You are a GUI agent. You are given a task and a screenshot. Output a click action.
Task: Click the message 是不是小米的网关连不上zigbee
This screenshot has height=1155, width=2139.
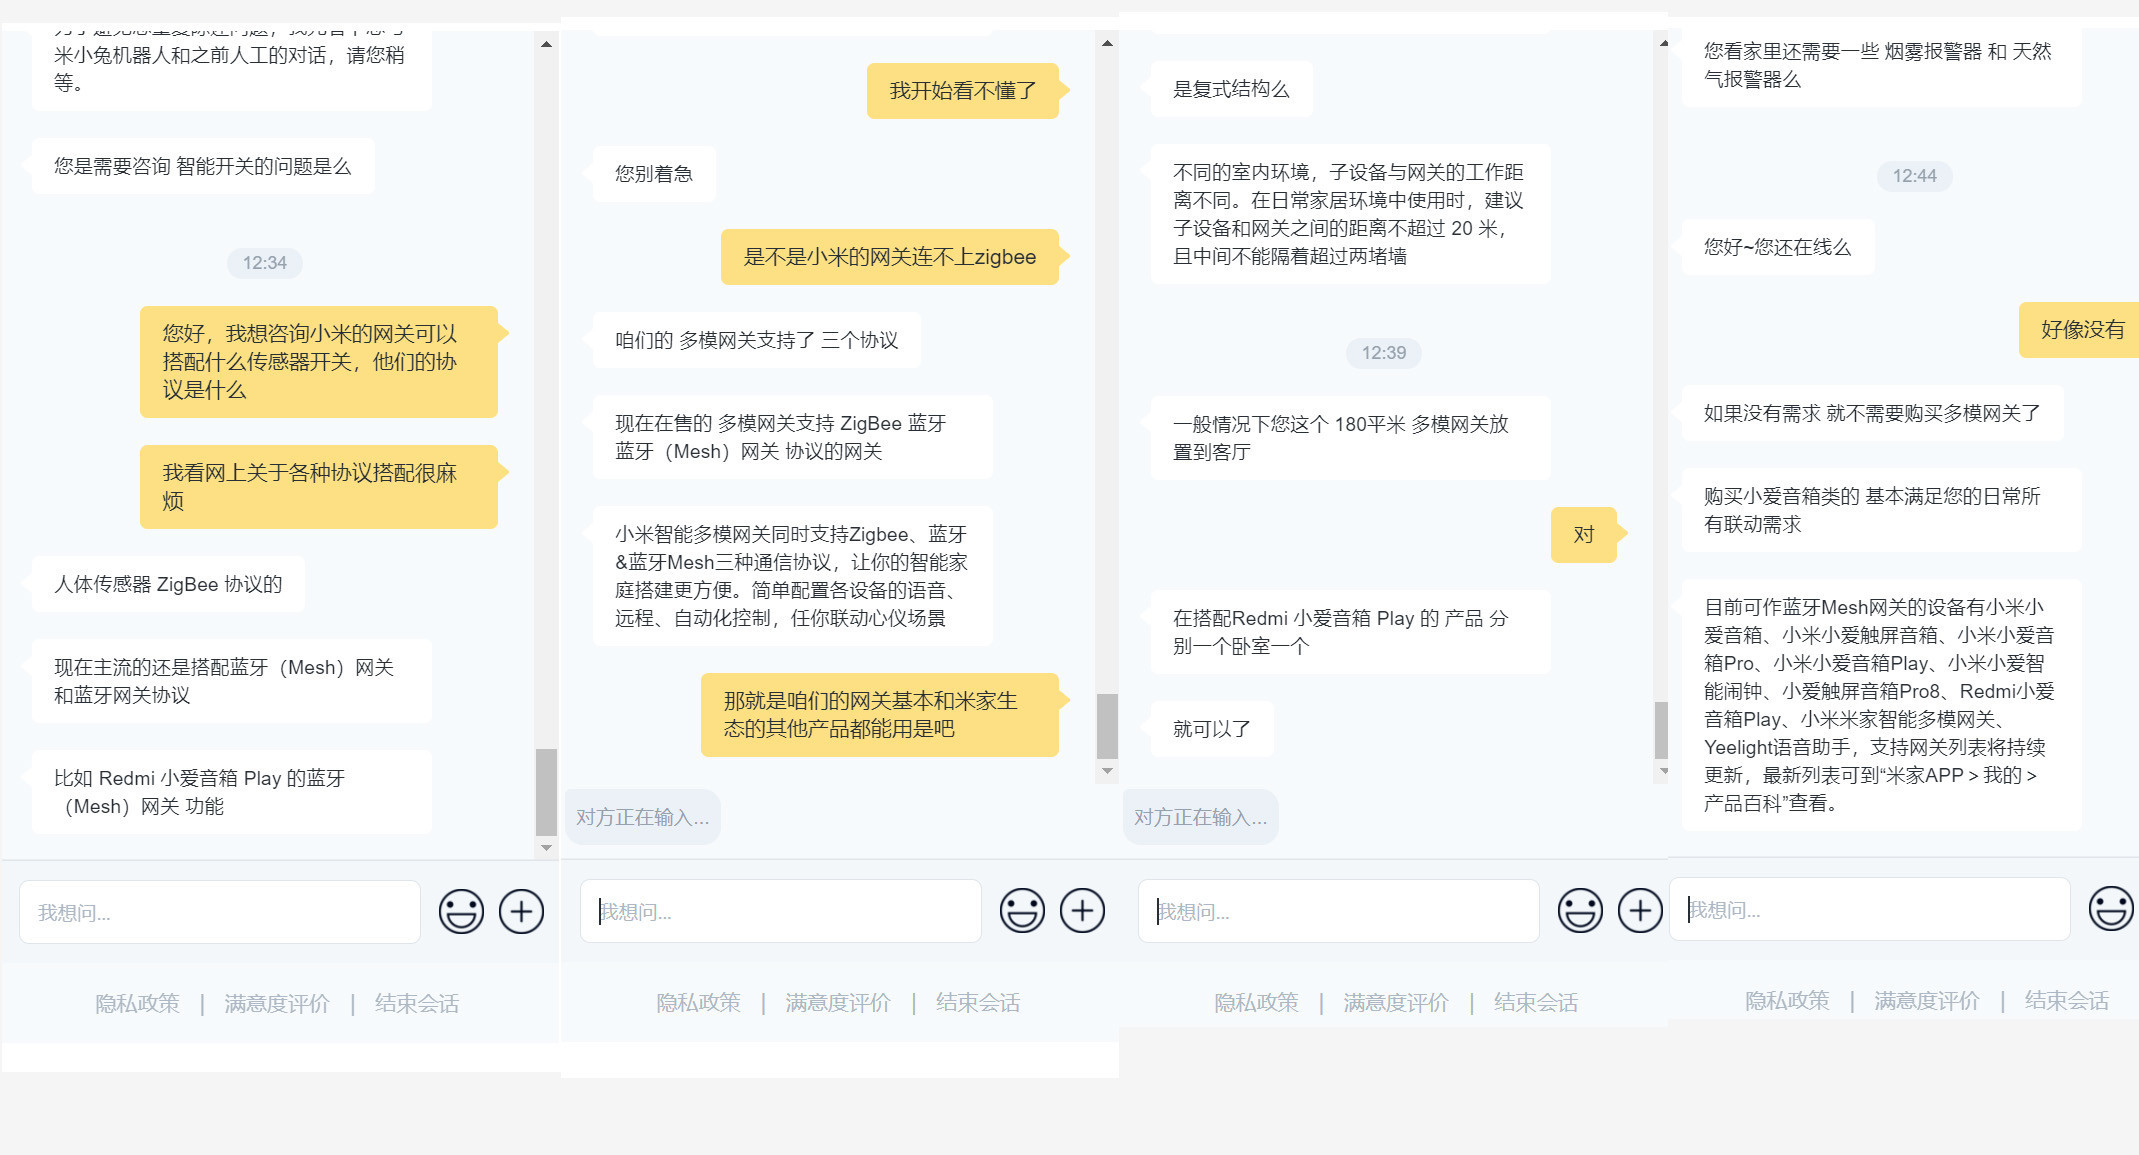(890, 257)
